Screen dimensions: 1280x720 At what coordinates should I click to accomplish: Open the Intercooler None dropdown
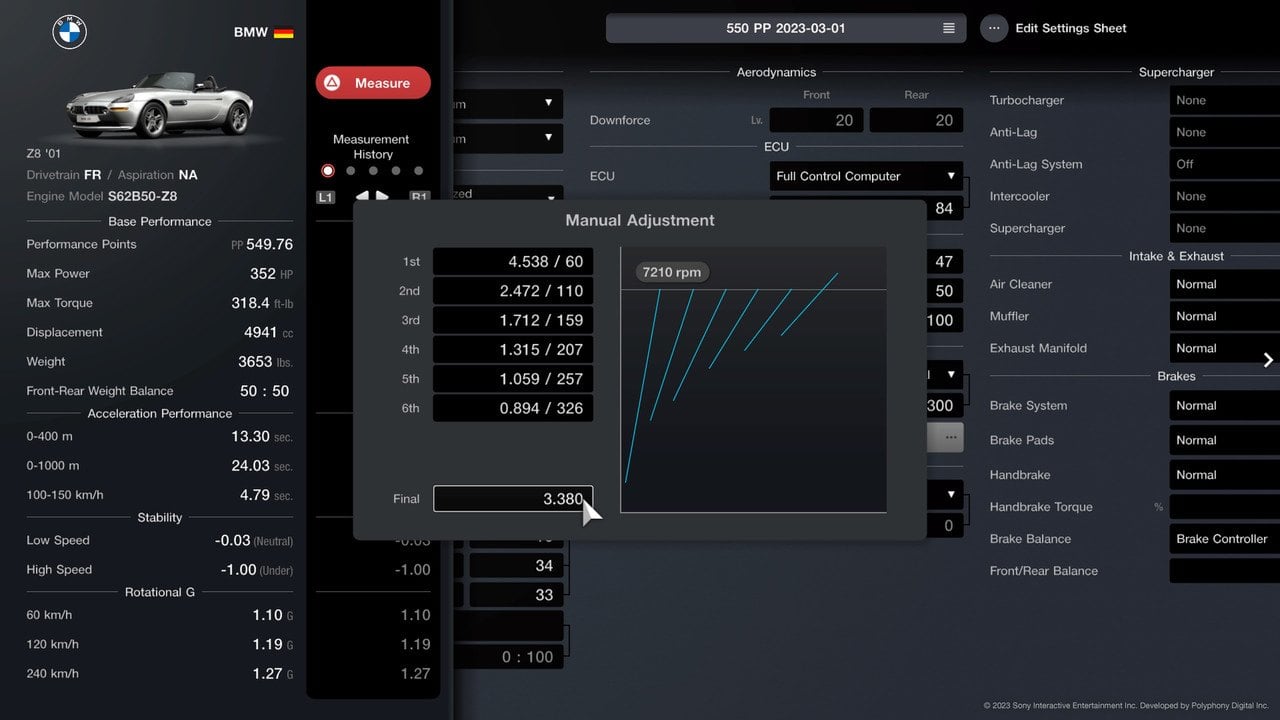coord(1224,196)
